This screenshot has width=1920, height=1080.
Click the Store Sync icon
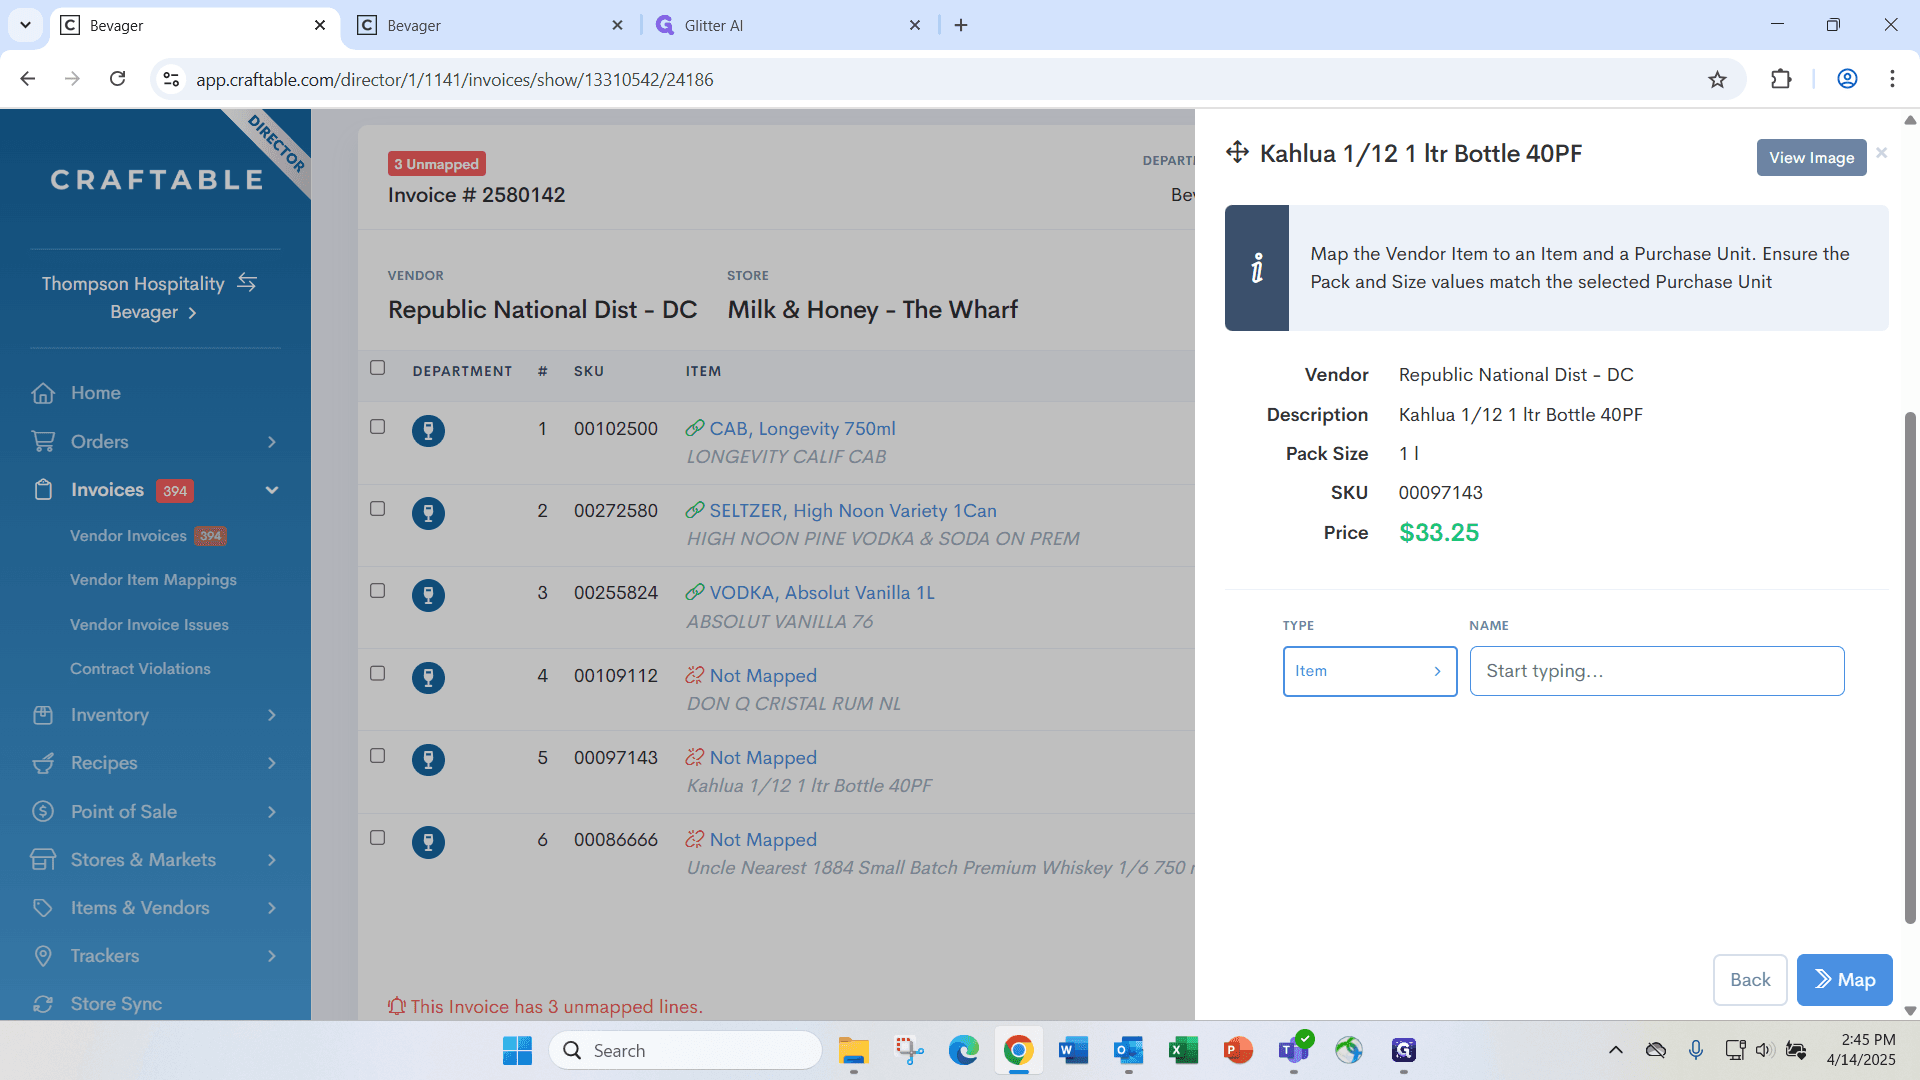tap(43, 1004)
